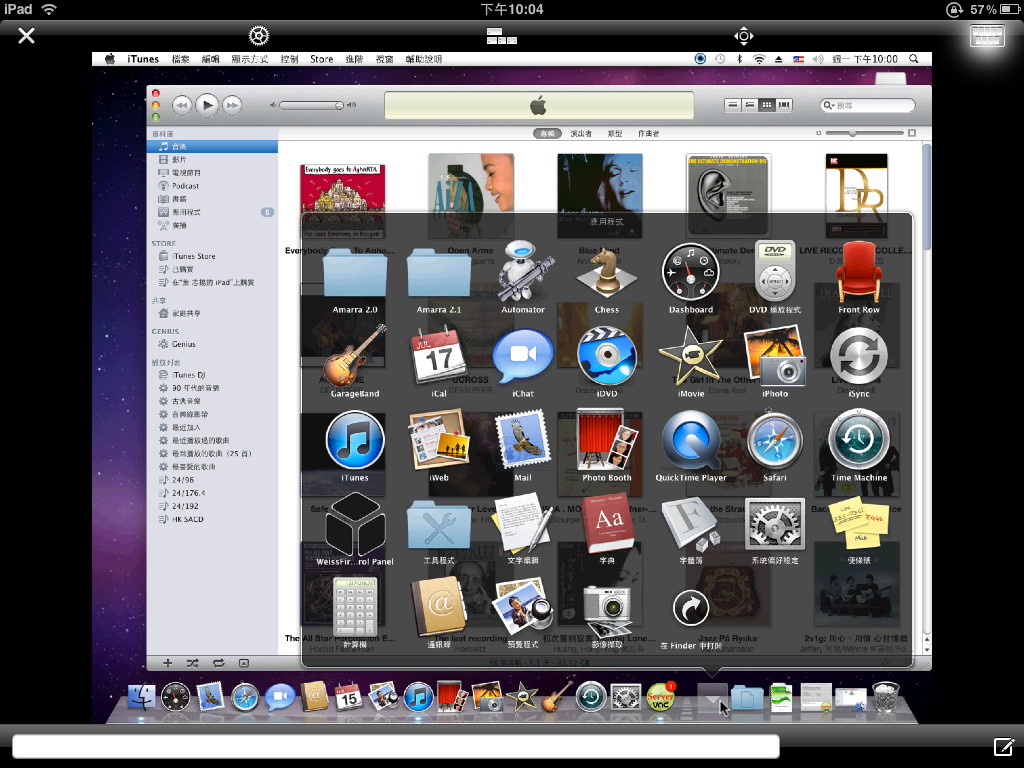Open Safari from the applications stack grid
This screenshot has height=768, width=1024.
775,441
